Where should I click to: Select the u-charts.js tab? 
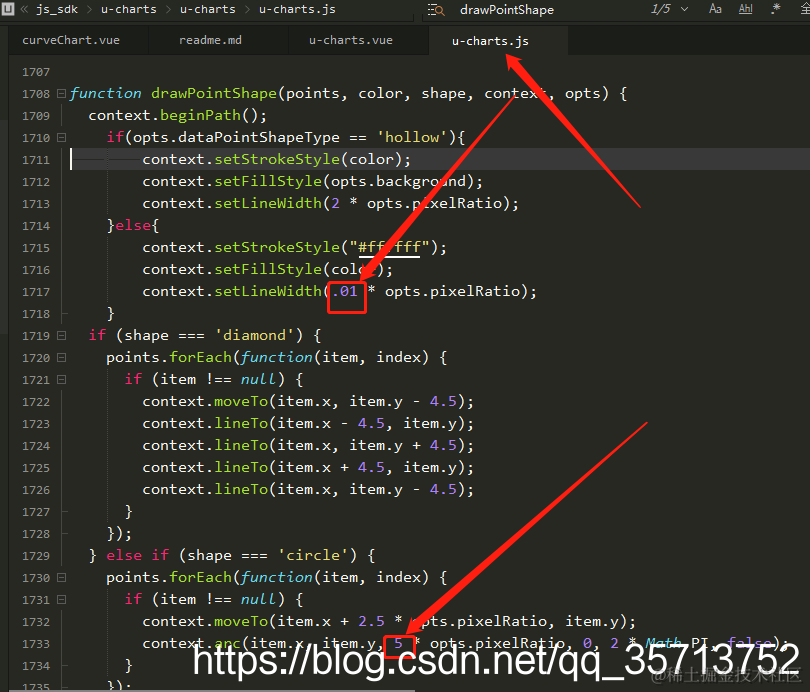pyautogui.click(x=498, y=41)
